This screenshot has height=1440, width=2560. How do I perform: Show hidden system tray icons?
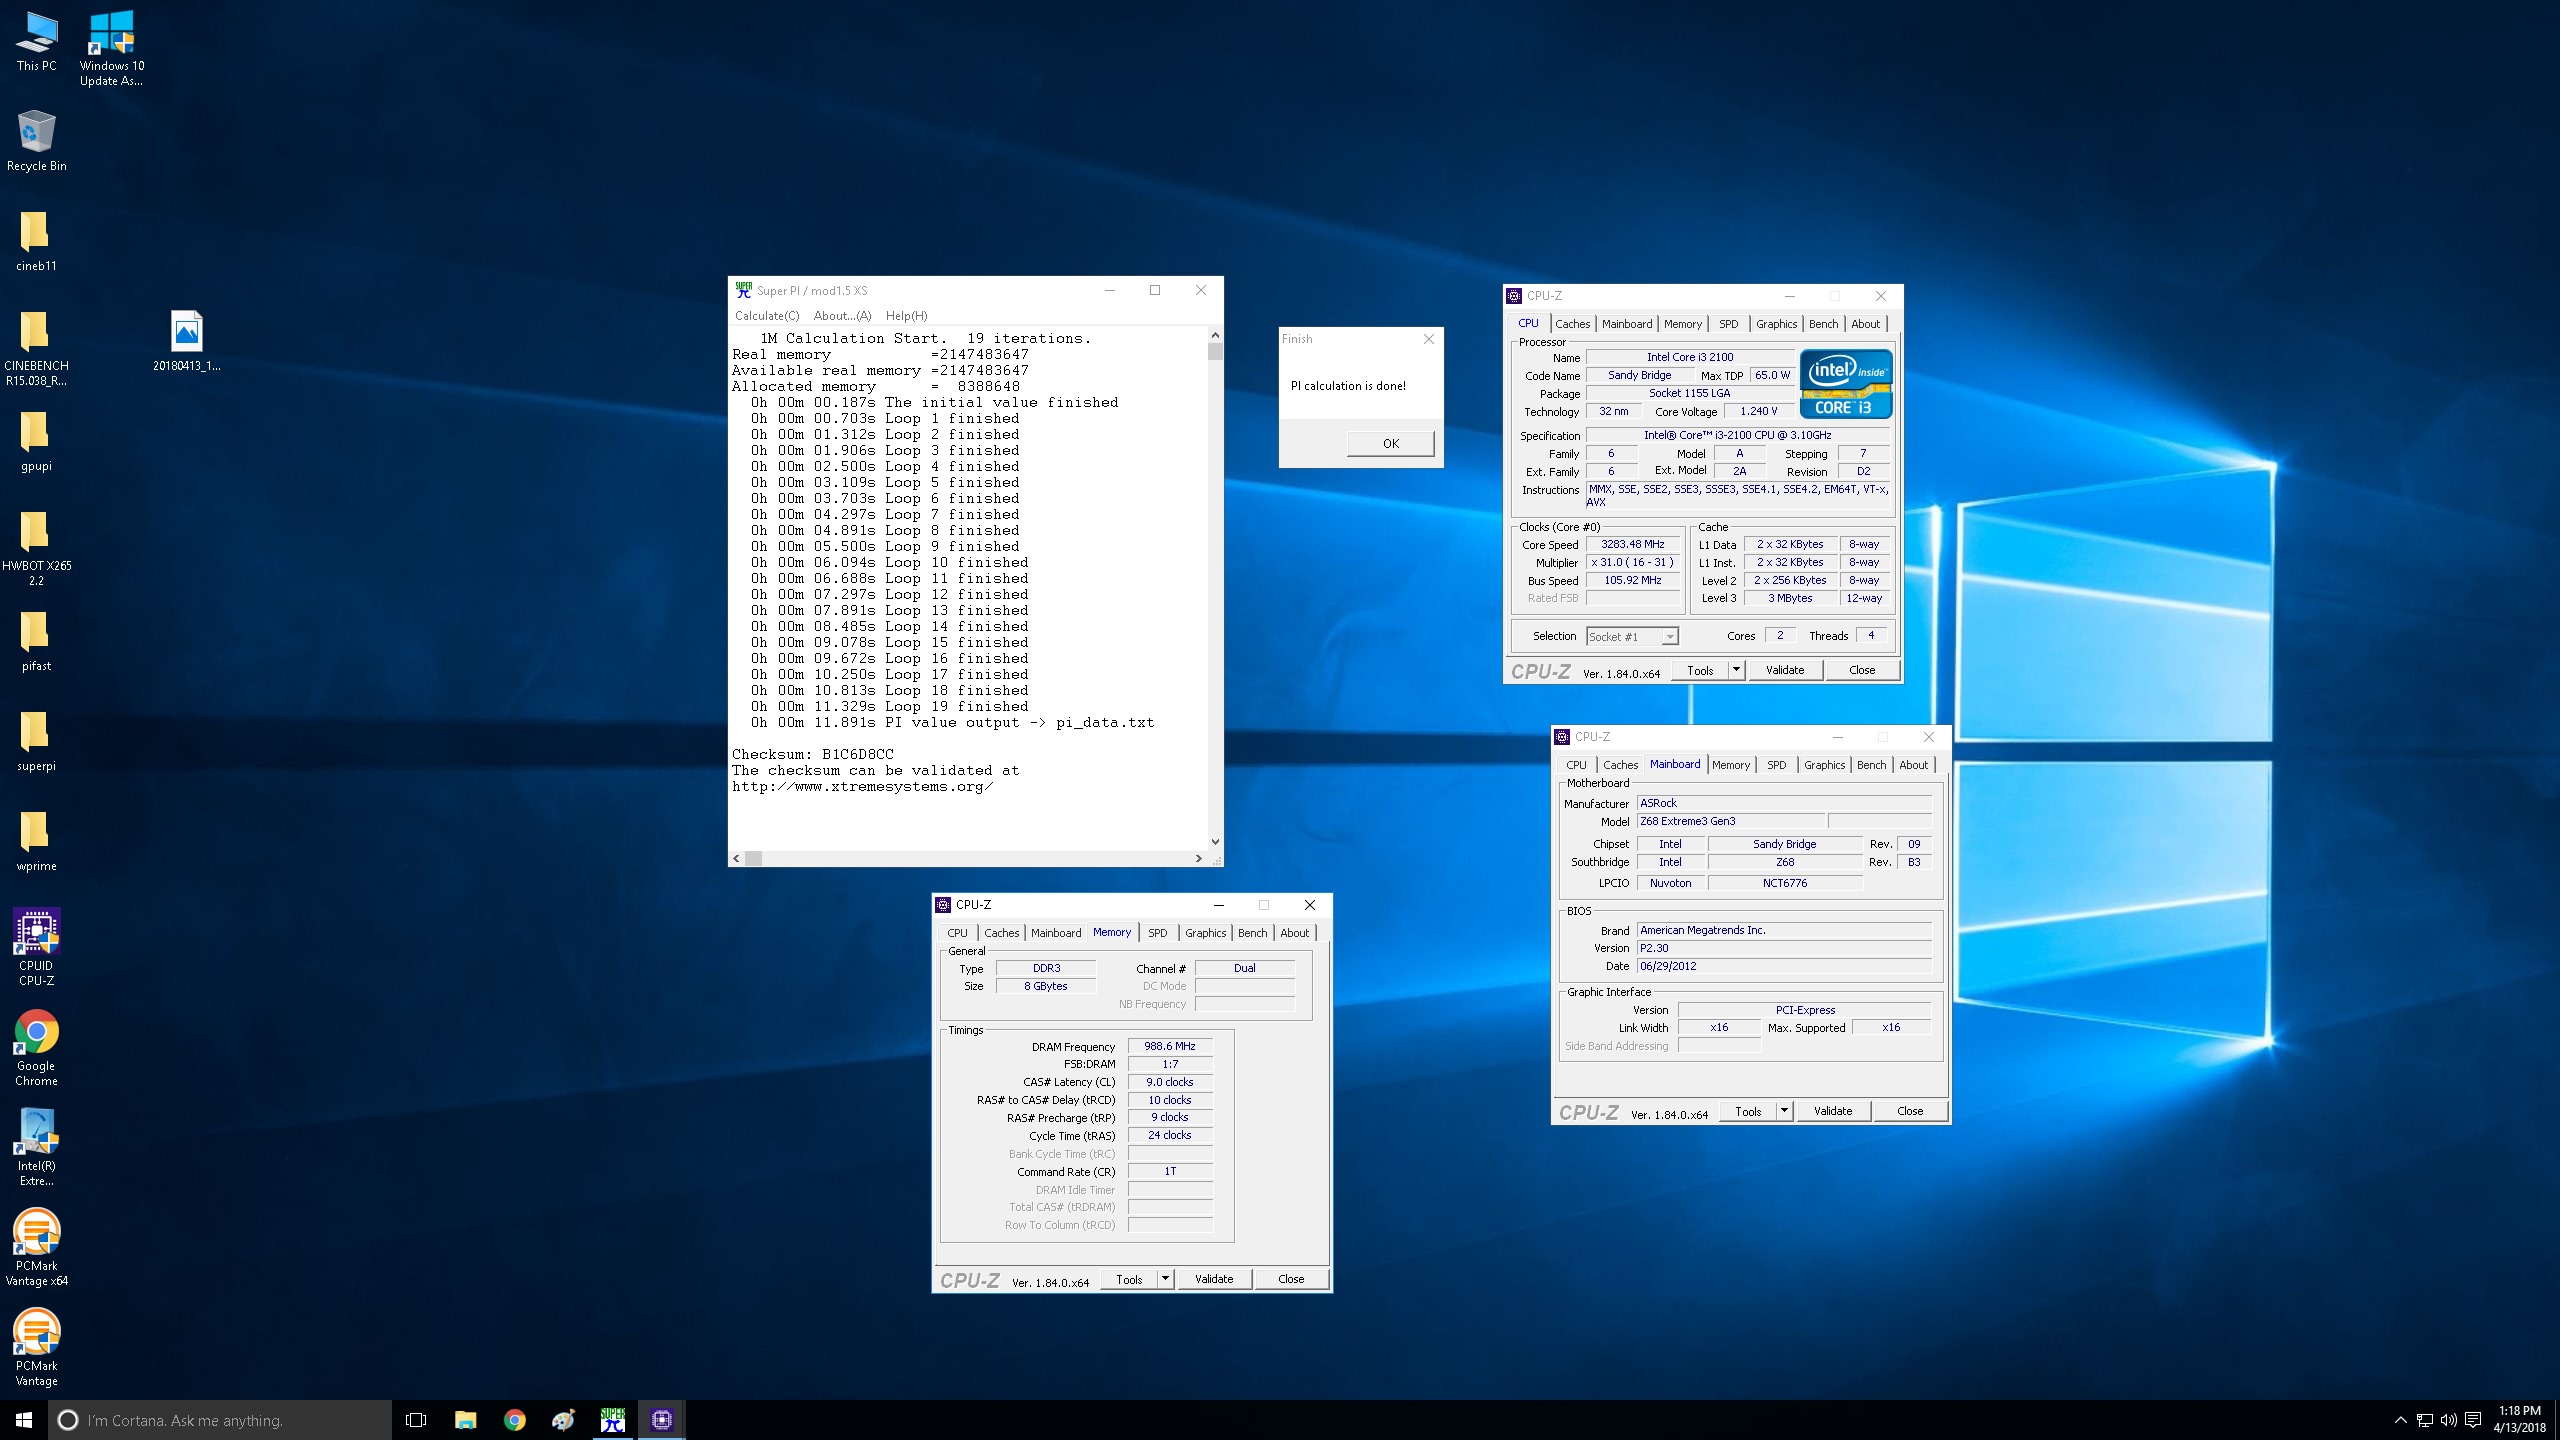click(2400, 1420)
